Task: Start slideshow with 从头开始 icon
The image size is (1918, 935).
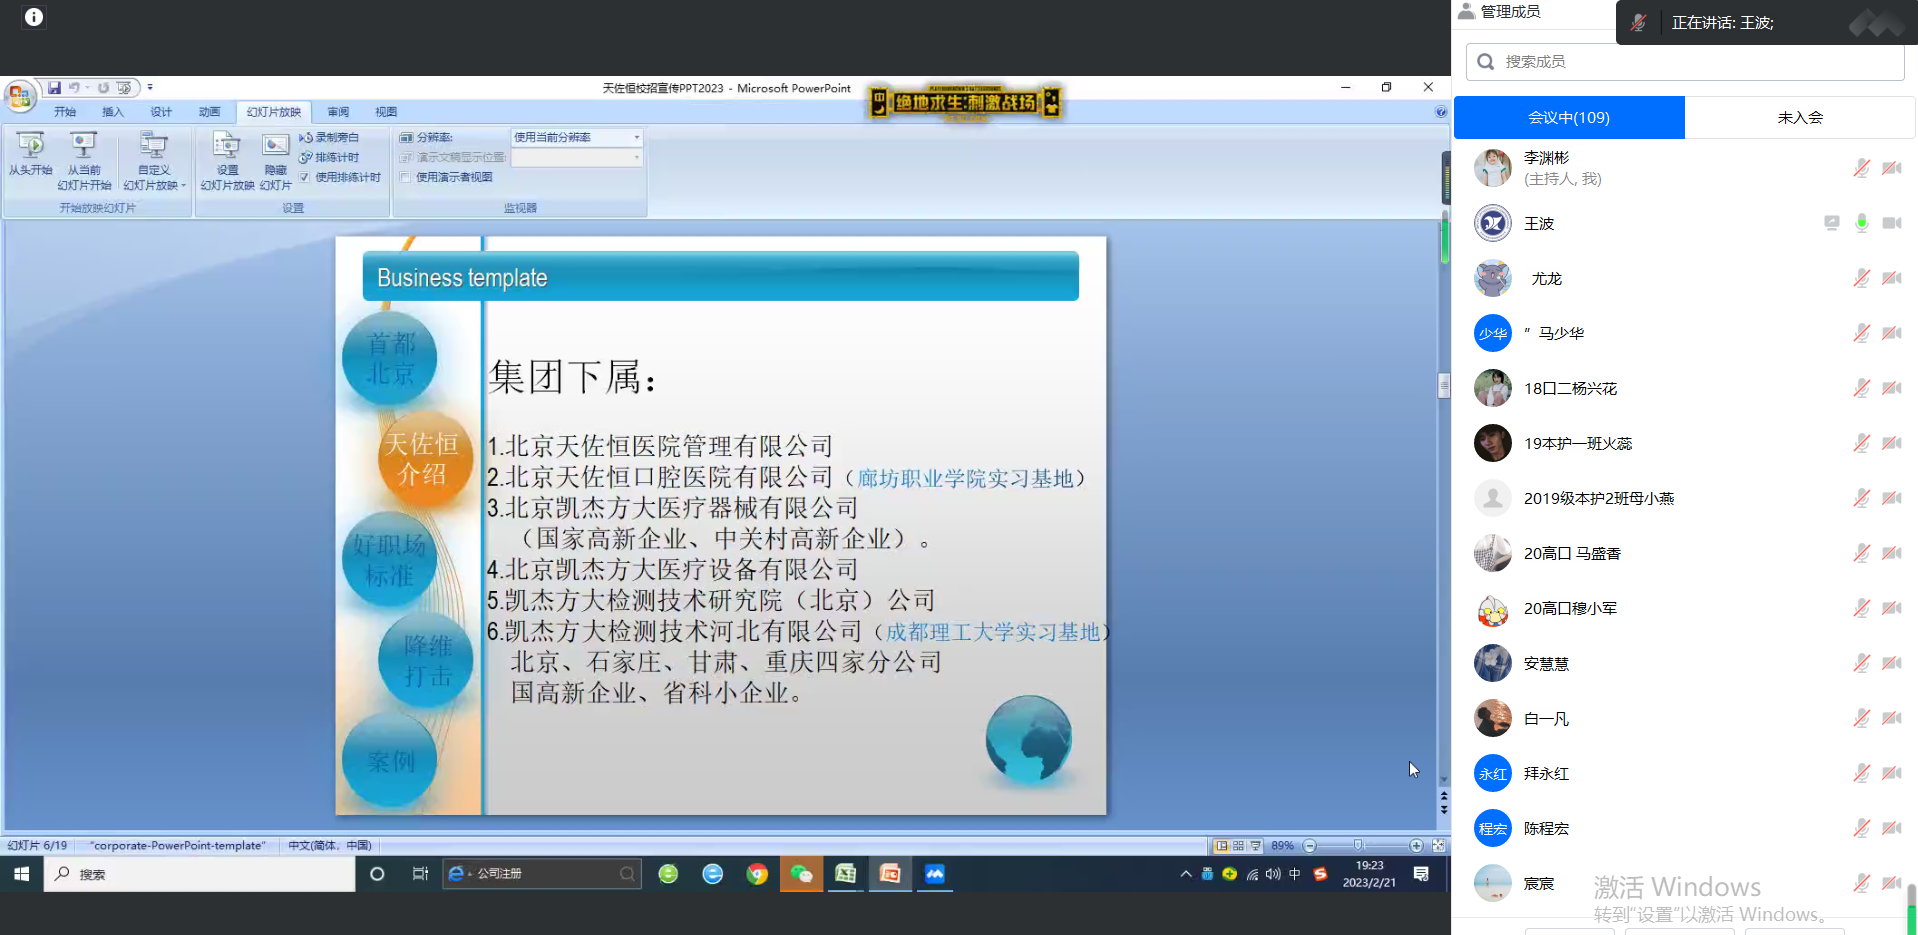Action: point(30,153)
